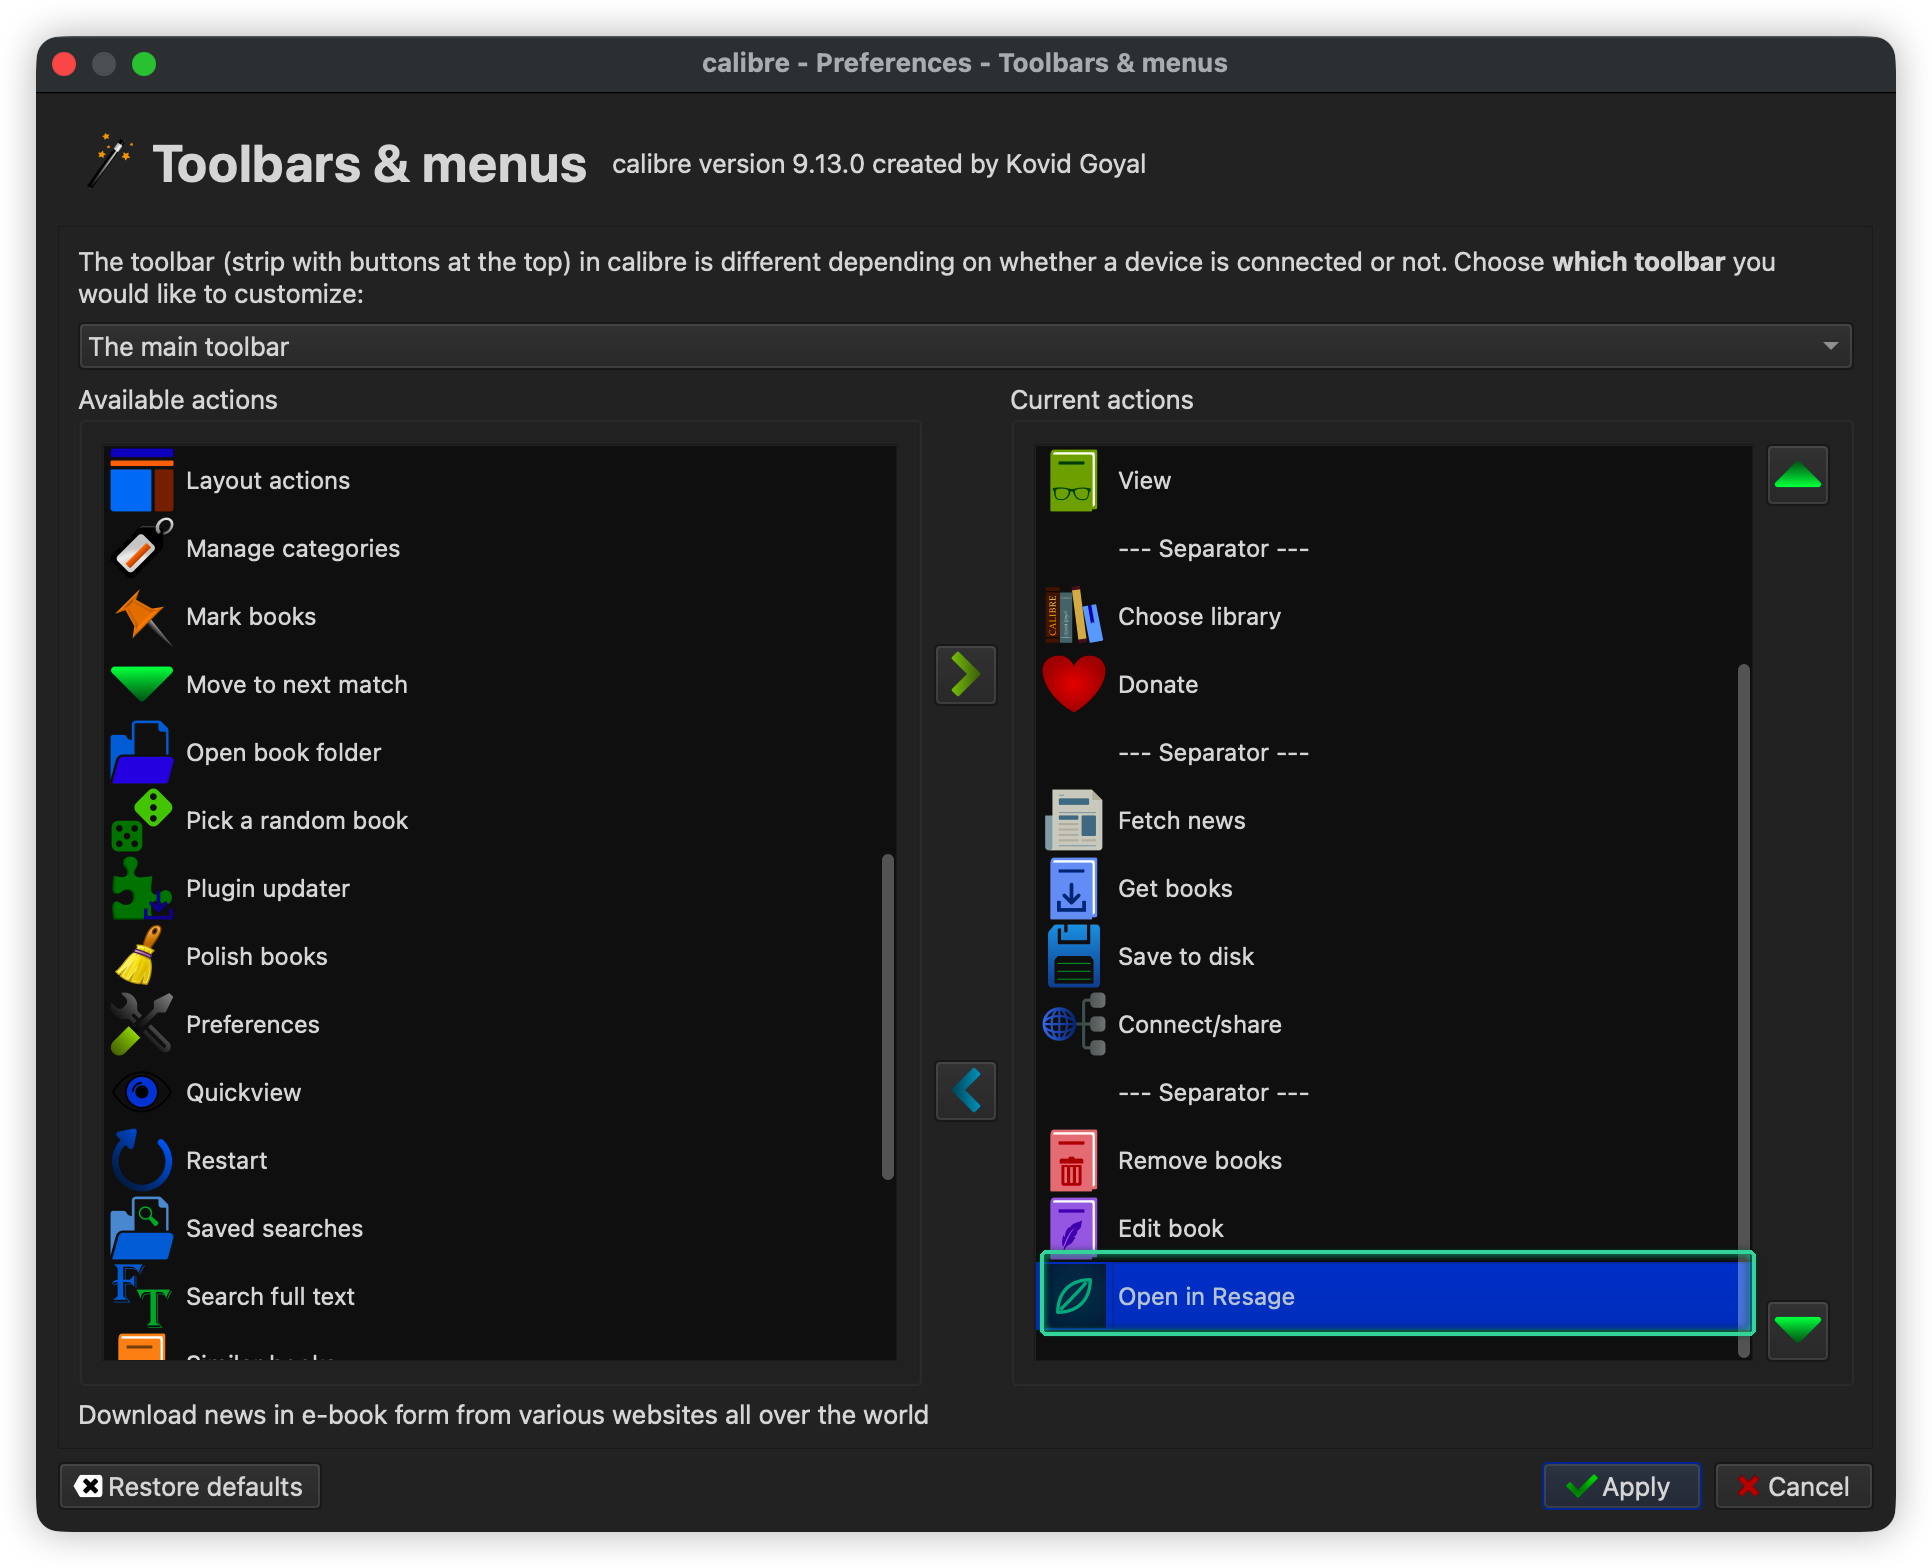Click the Cancel button

click(x=1793, y=1487)
